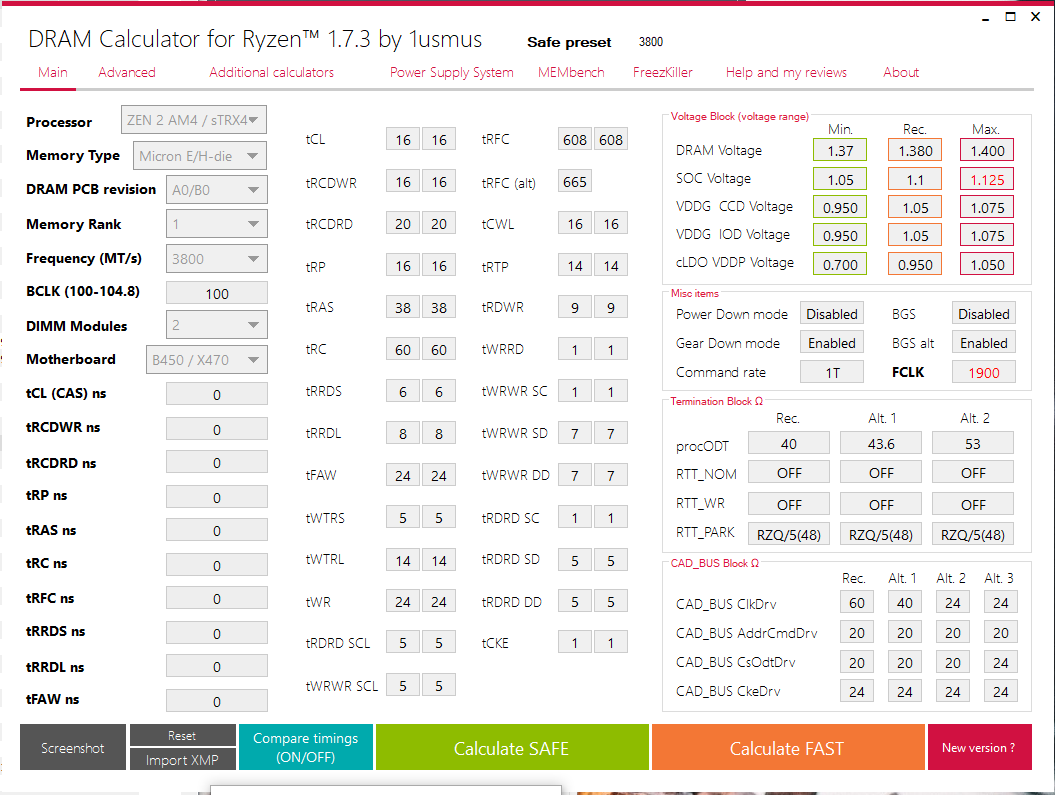Click the tRC ns input field
Viewport: 1055px width, 795px height.
217,565
